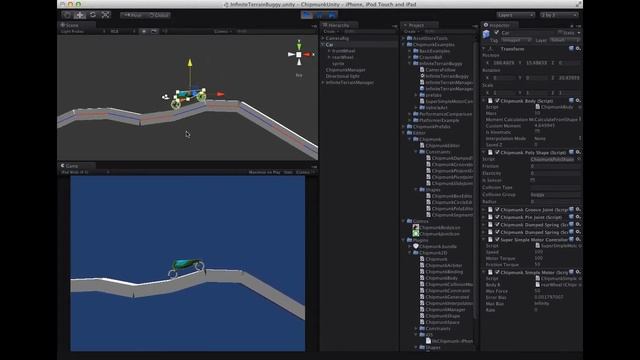The width and height of the screenshot is (640, 360).
Task: Toggle the Pivot handle position button
Action: 133,15
